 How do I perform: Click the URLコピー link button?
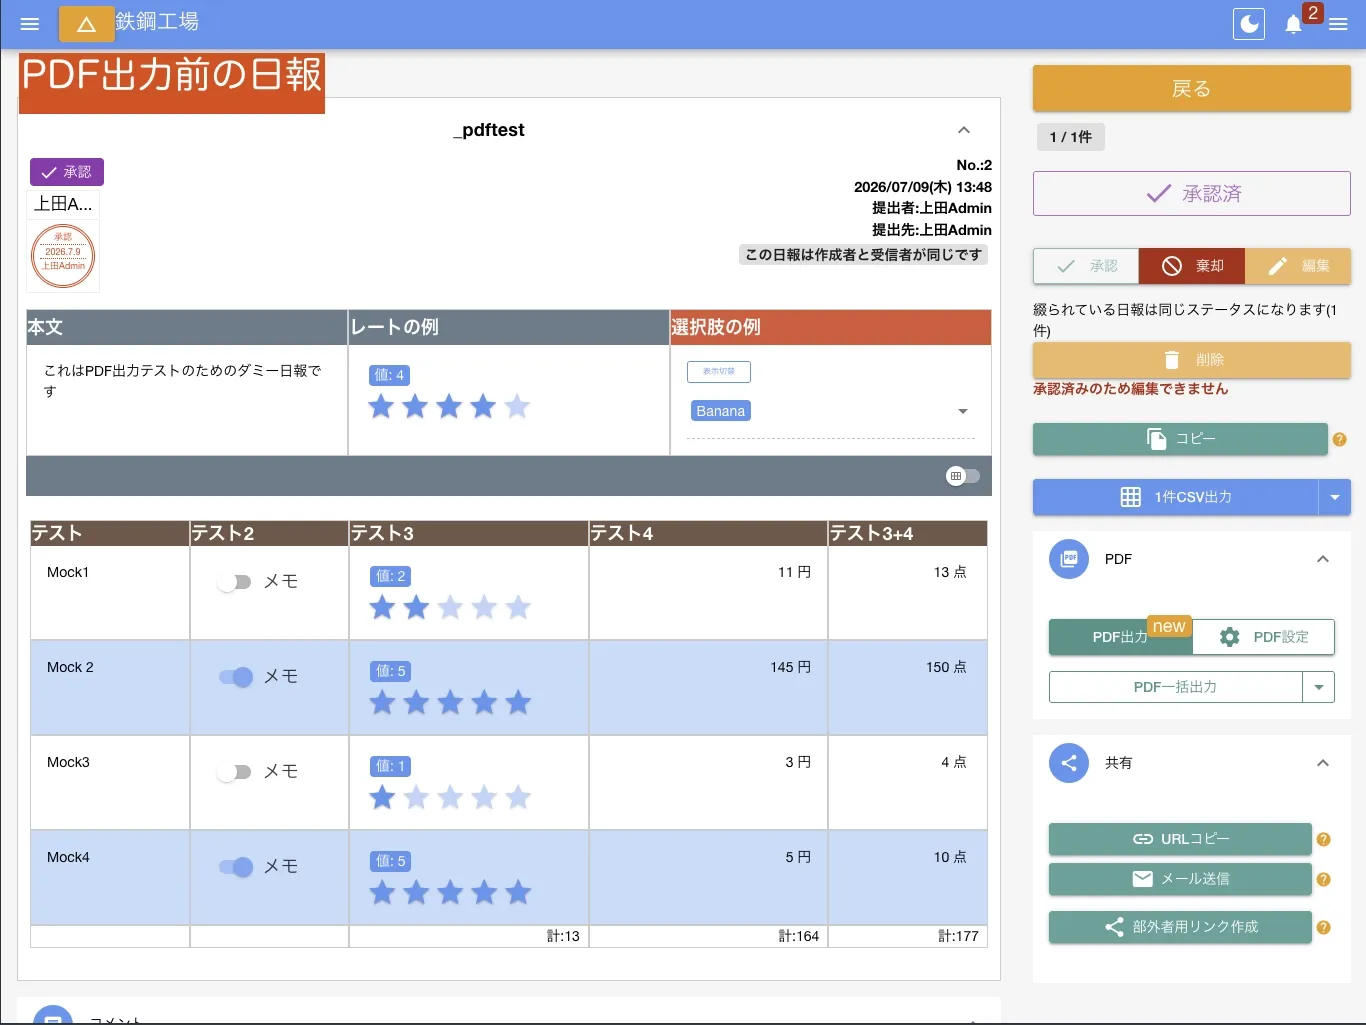[x=1180, y=839]
